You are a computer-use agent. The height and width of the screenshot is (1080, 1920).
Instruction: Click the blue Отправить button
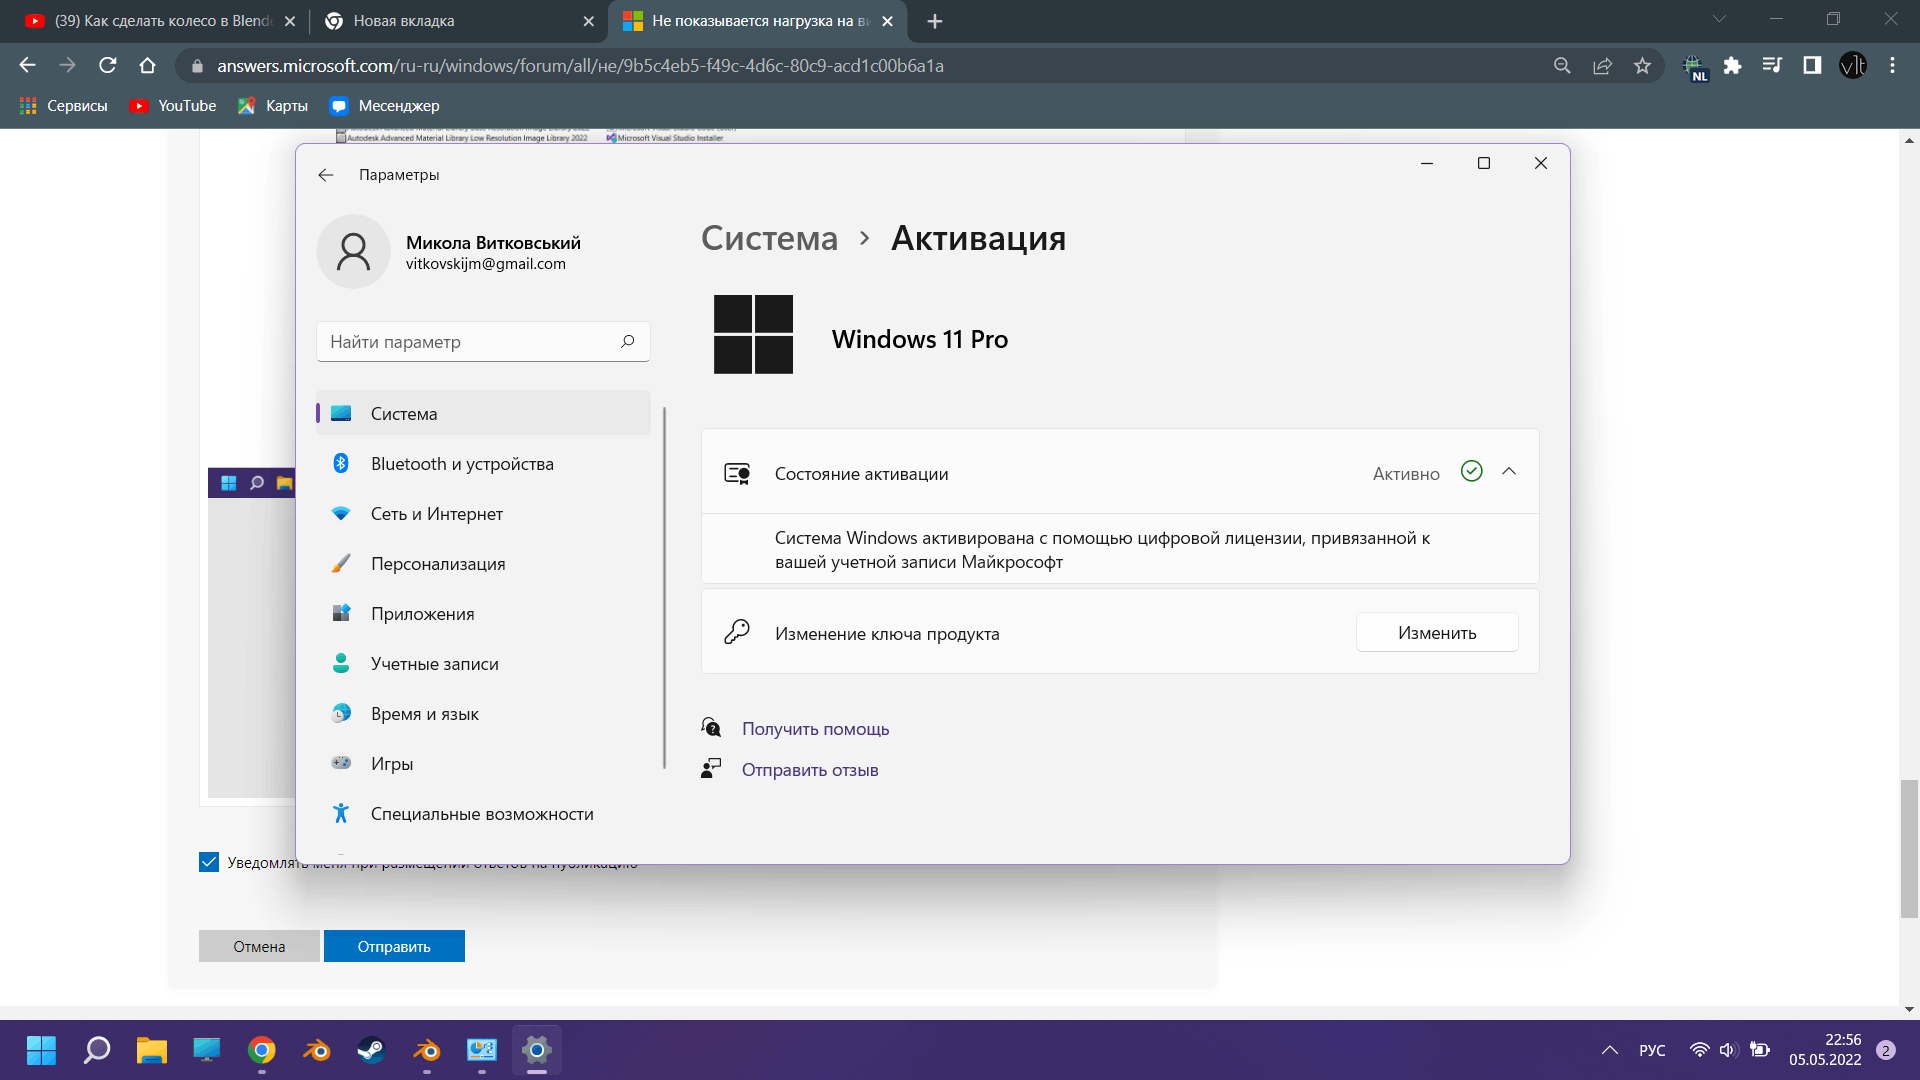[x=394, y=946]
